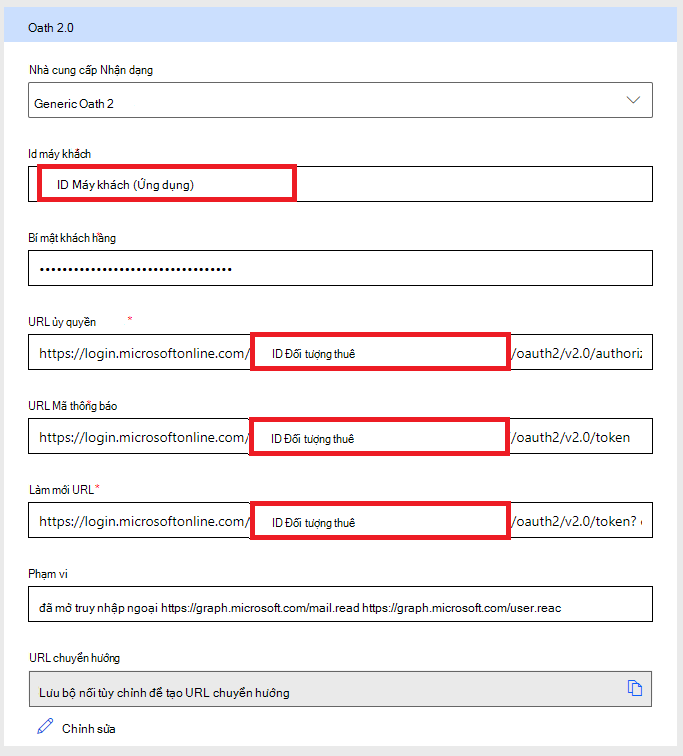Click the Phạm vi label
683x756 pixels.
[x=48, y=574]
